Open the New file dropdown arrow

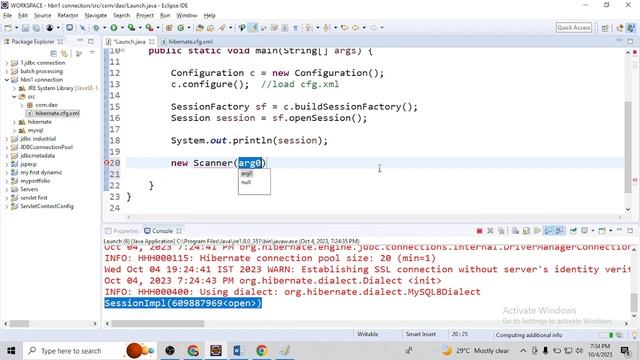click(16, 28)
